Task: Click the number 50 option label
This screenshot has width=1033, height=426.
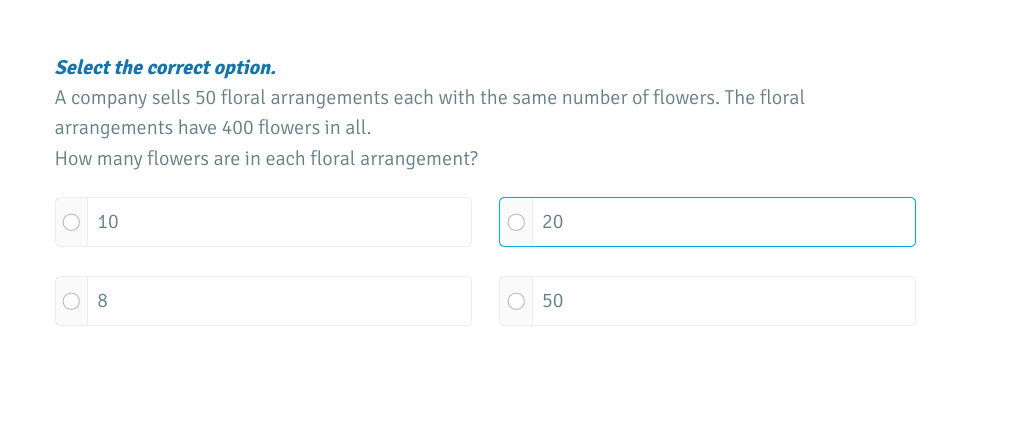Action: (x=553, y=301)
